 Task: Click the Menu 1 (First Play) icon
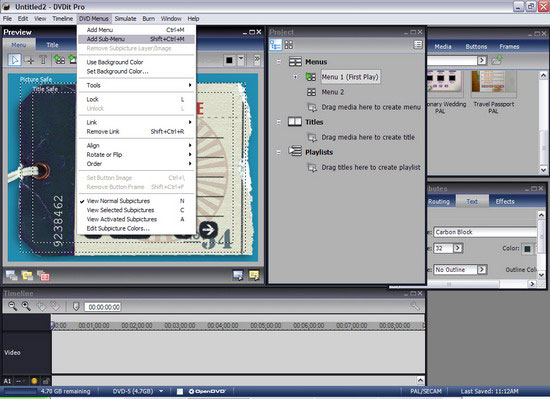311,77
